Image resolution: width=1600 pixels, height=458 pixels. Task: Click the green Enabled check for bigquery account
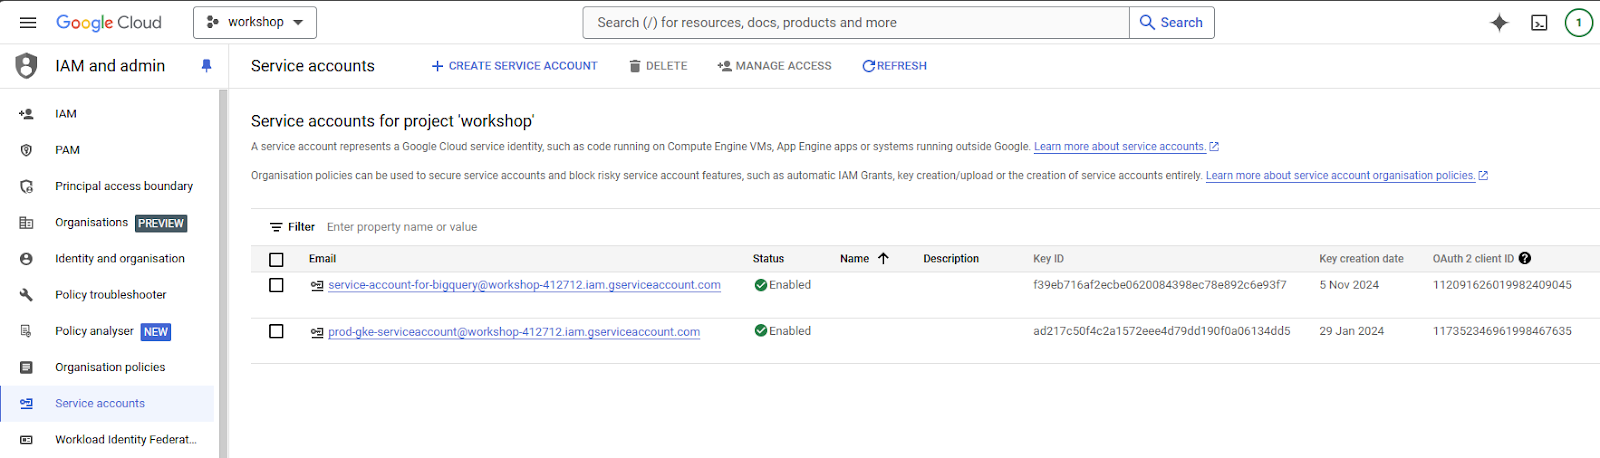point(760,285)
